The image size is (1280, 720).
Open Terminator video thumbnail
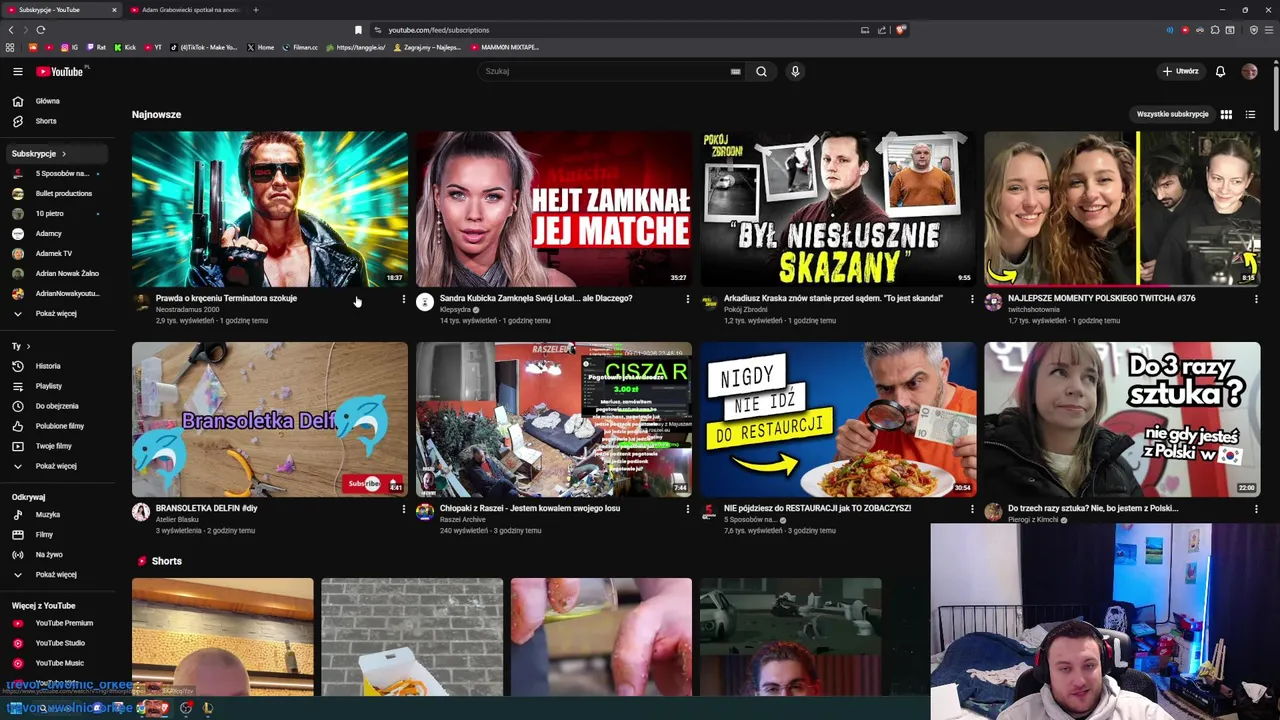point(270,209)
